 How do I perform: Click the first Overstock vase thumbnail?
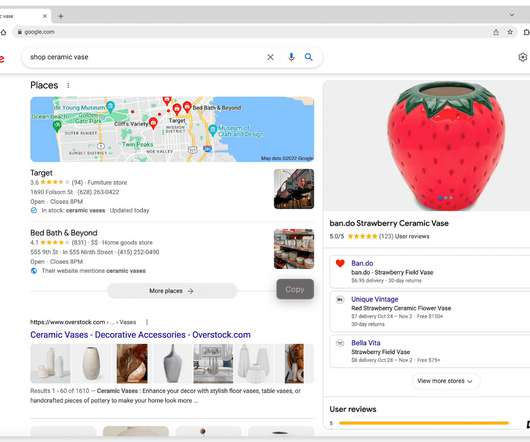click(50, 364)
